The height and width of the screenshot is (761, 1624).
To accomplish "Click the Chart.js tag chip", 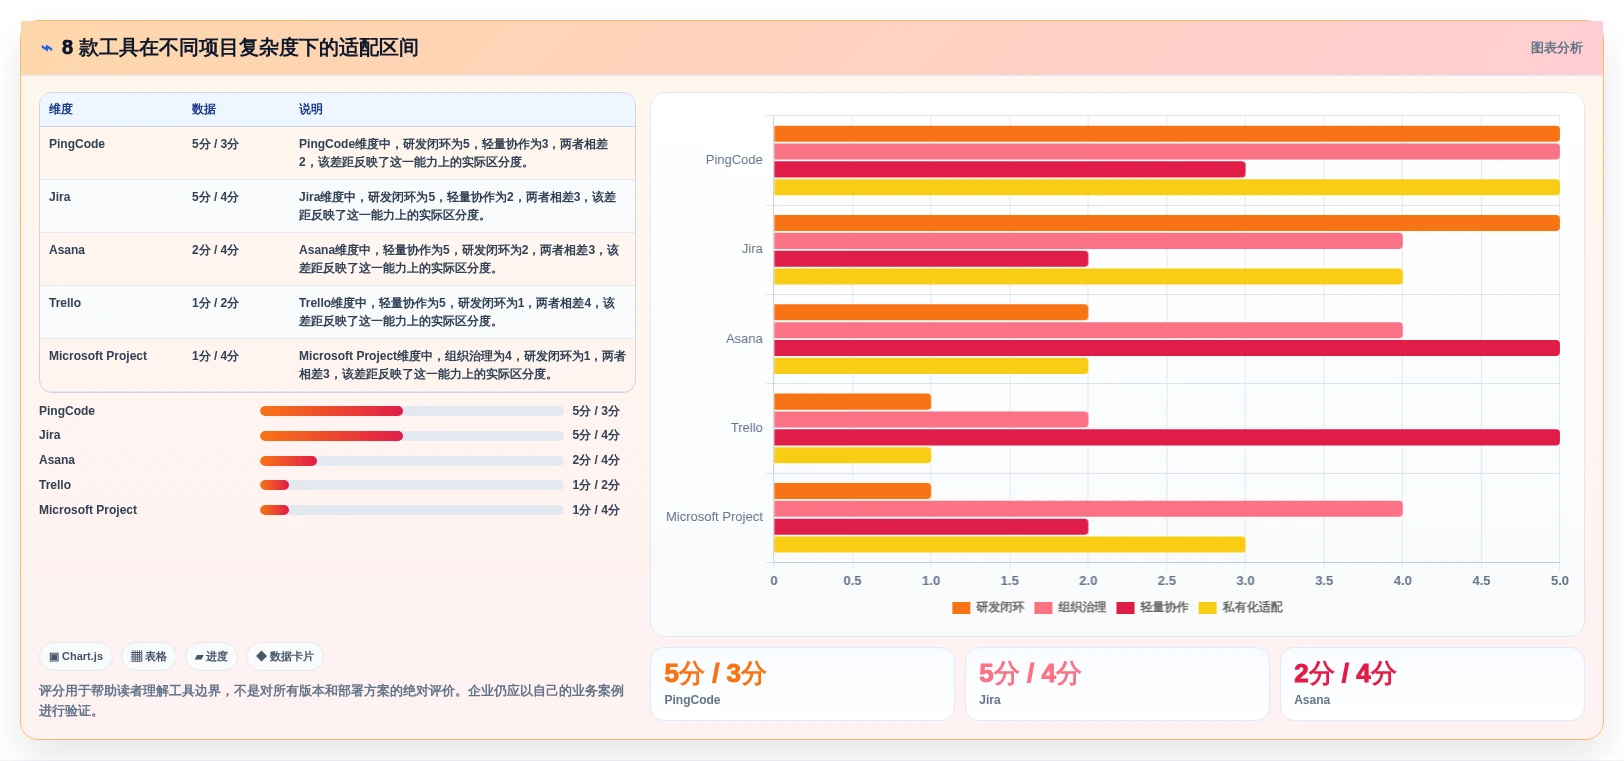I will (x=76, y=657).
